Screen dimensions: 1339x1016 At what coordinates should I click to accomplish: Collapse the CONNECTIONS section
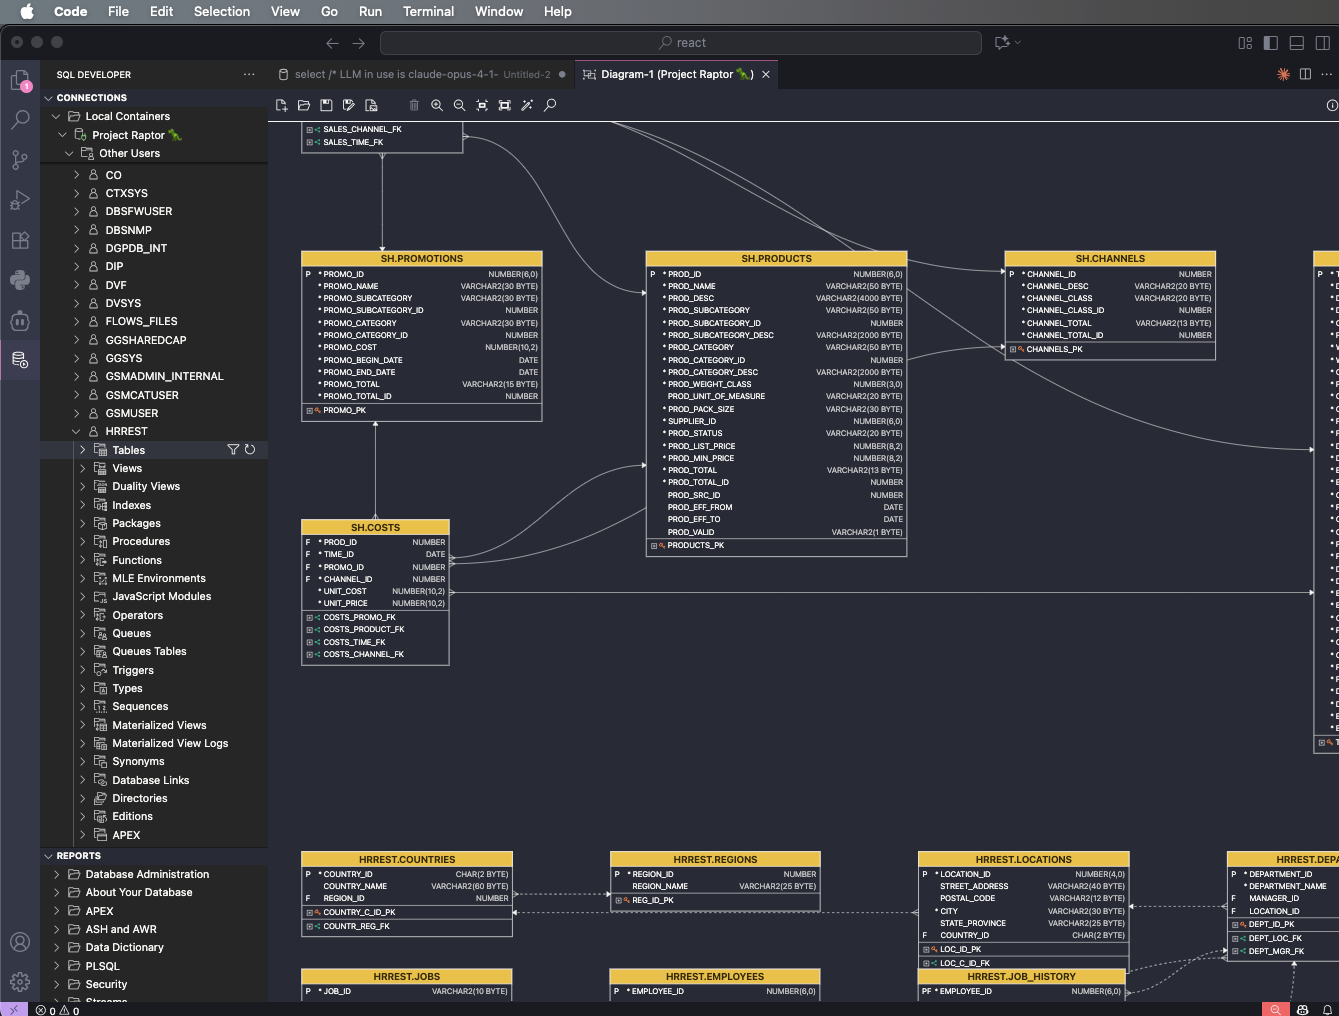point(48,98)
